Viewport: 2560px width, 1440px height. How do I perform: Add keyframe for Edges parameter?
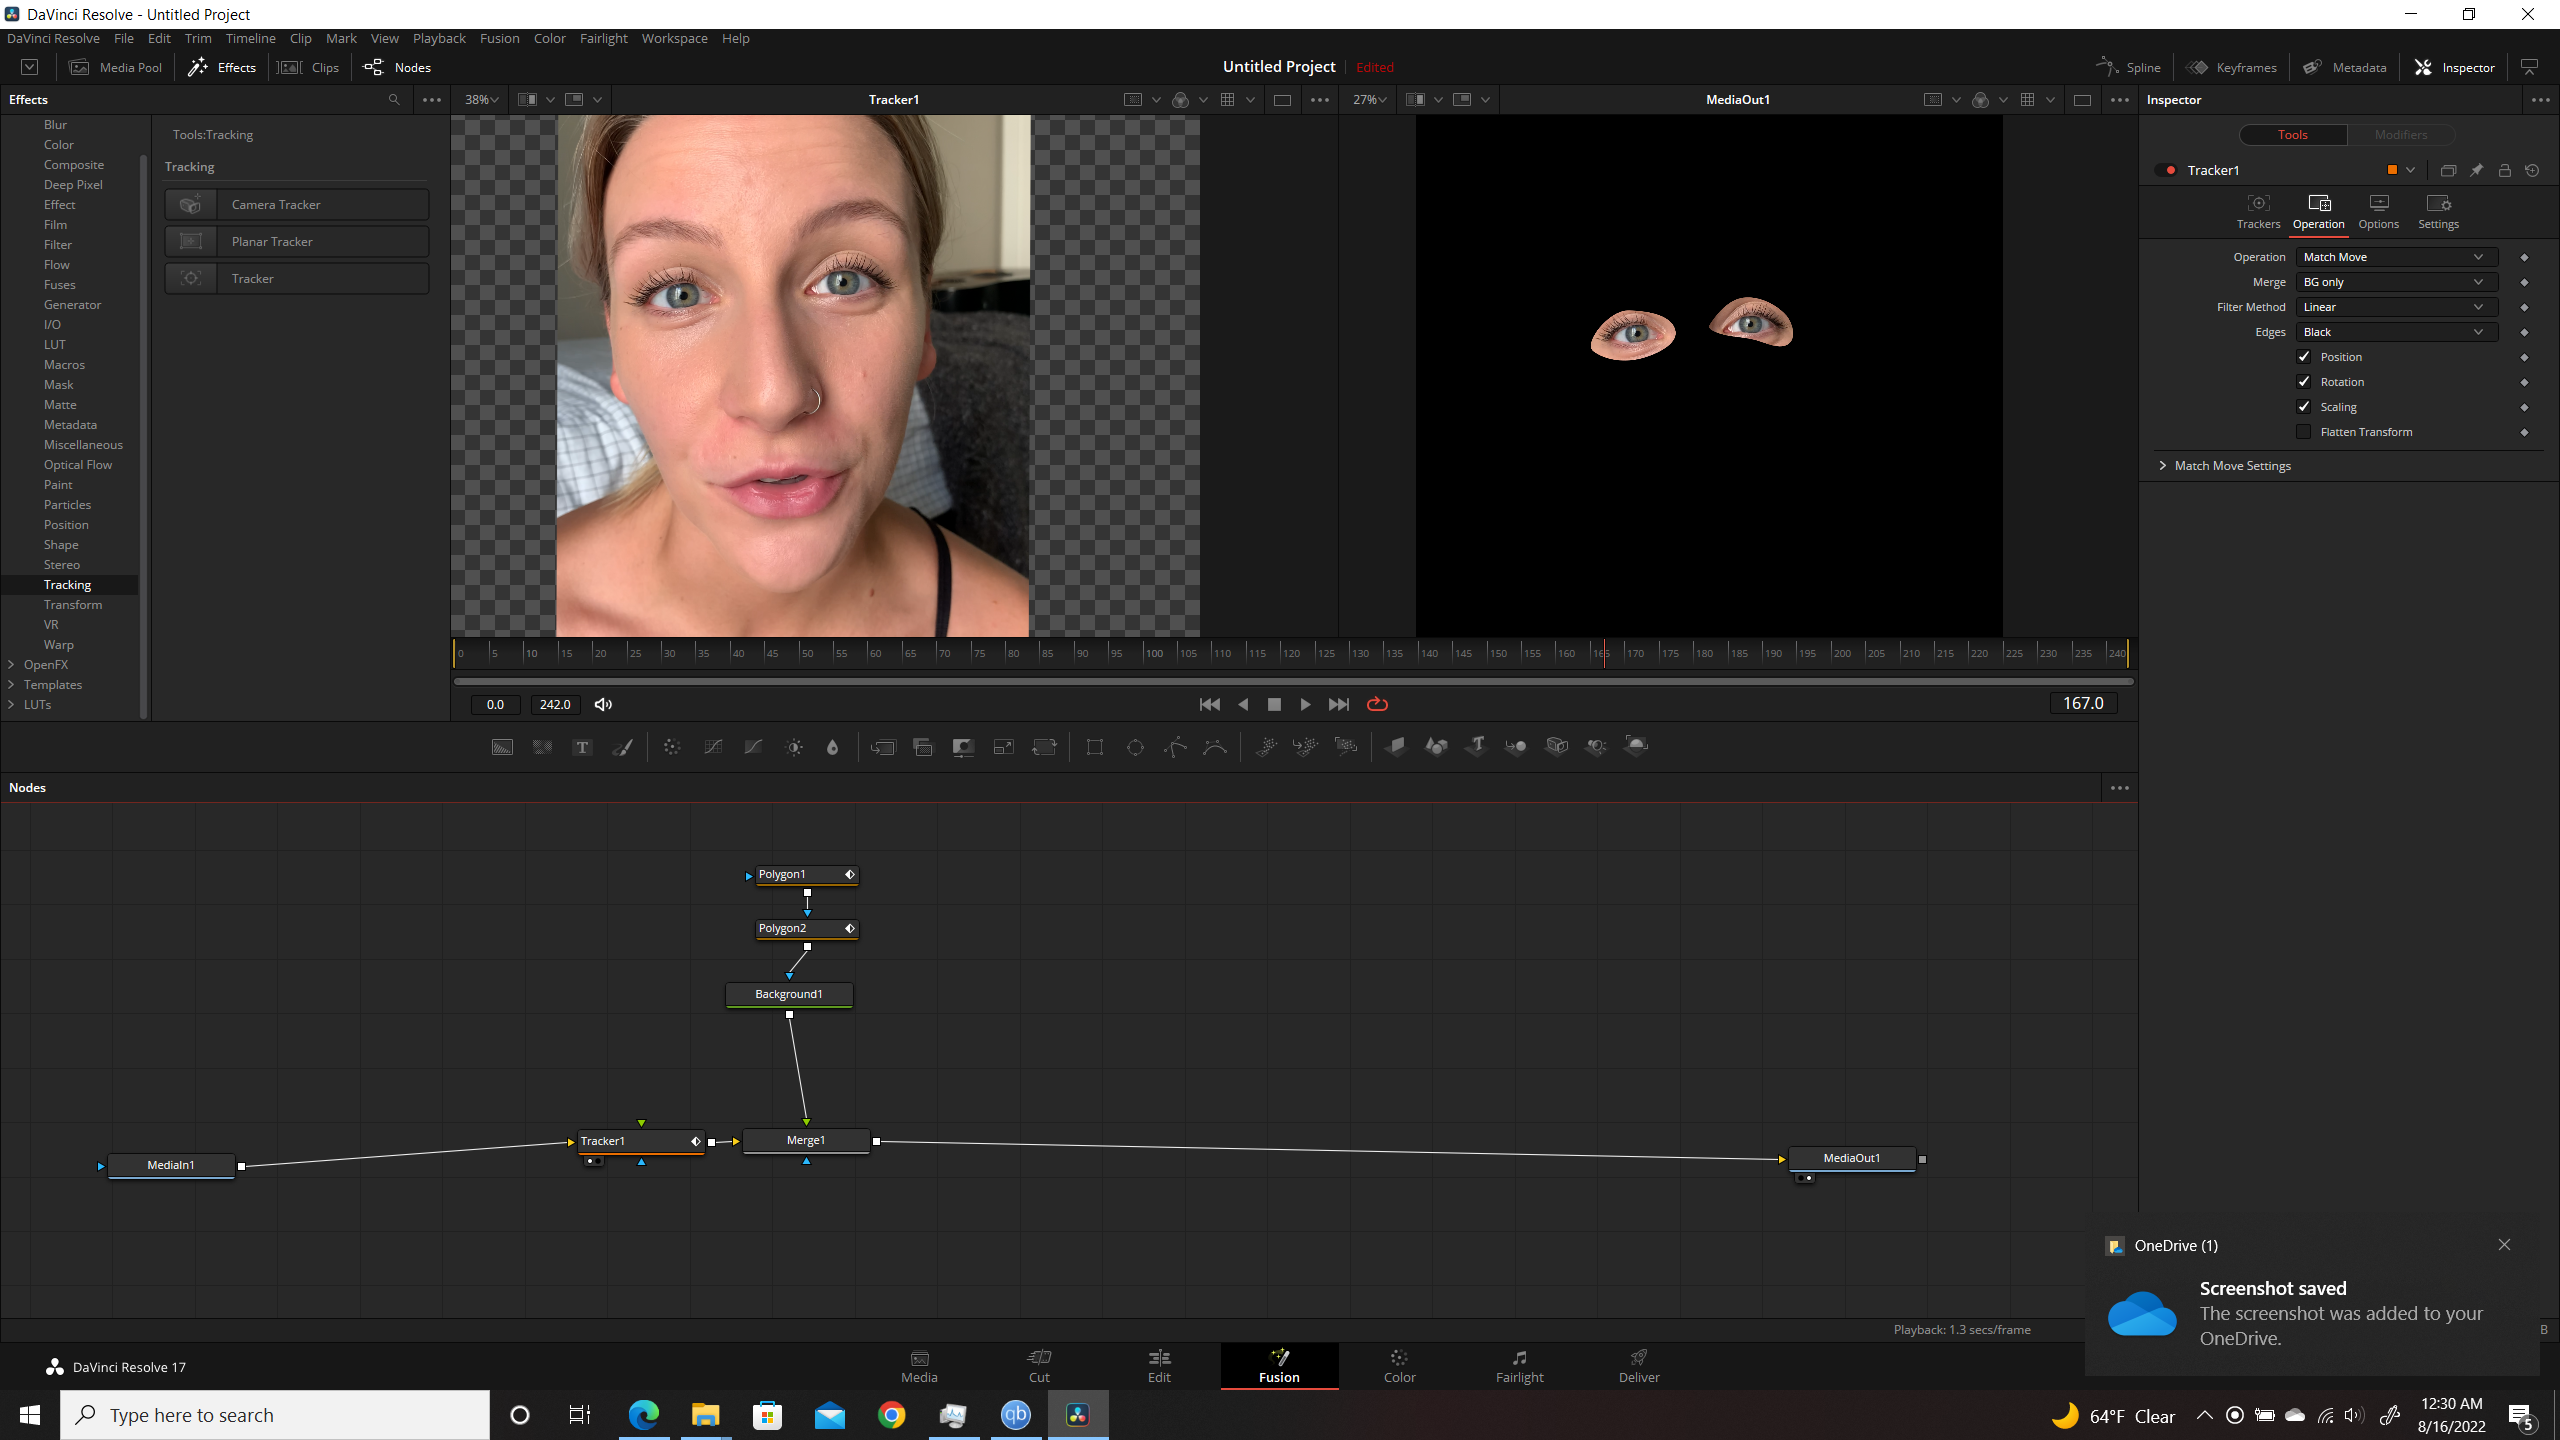[2524, 333]
